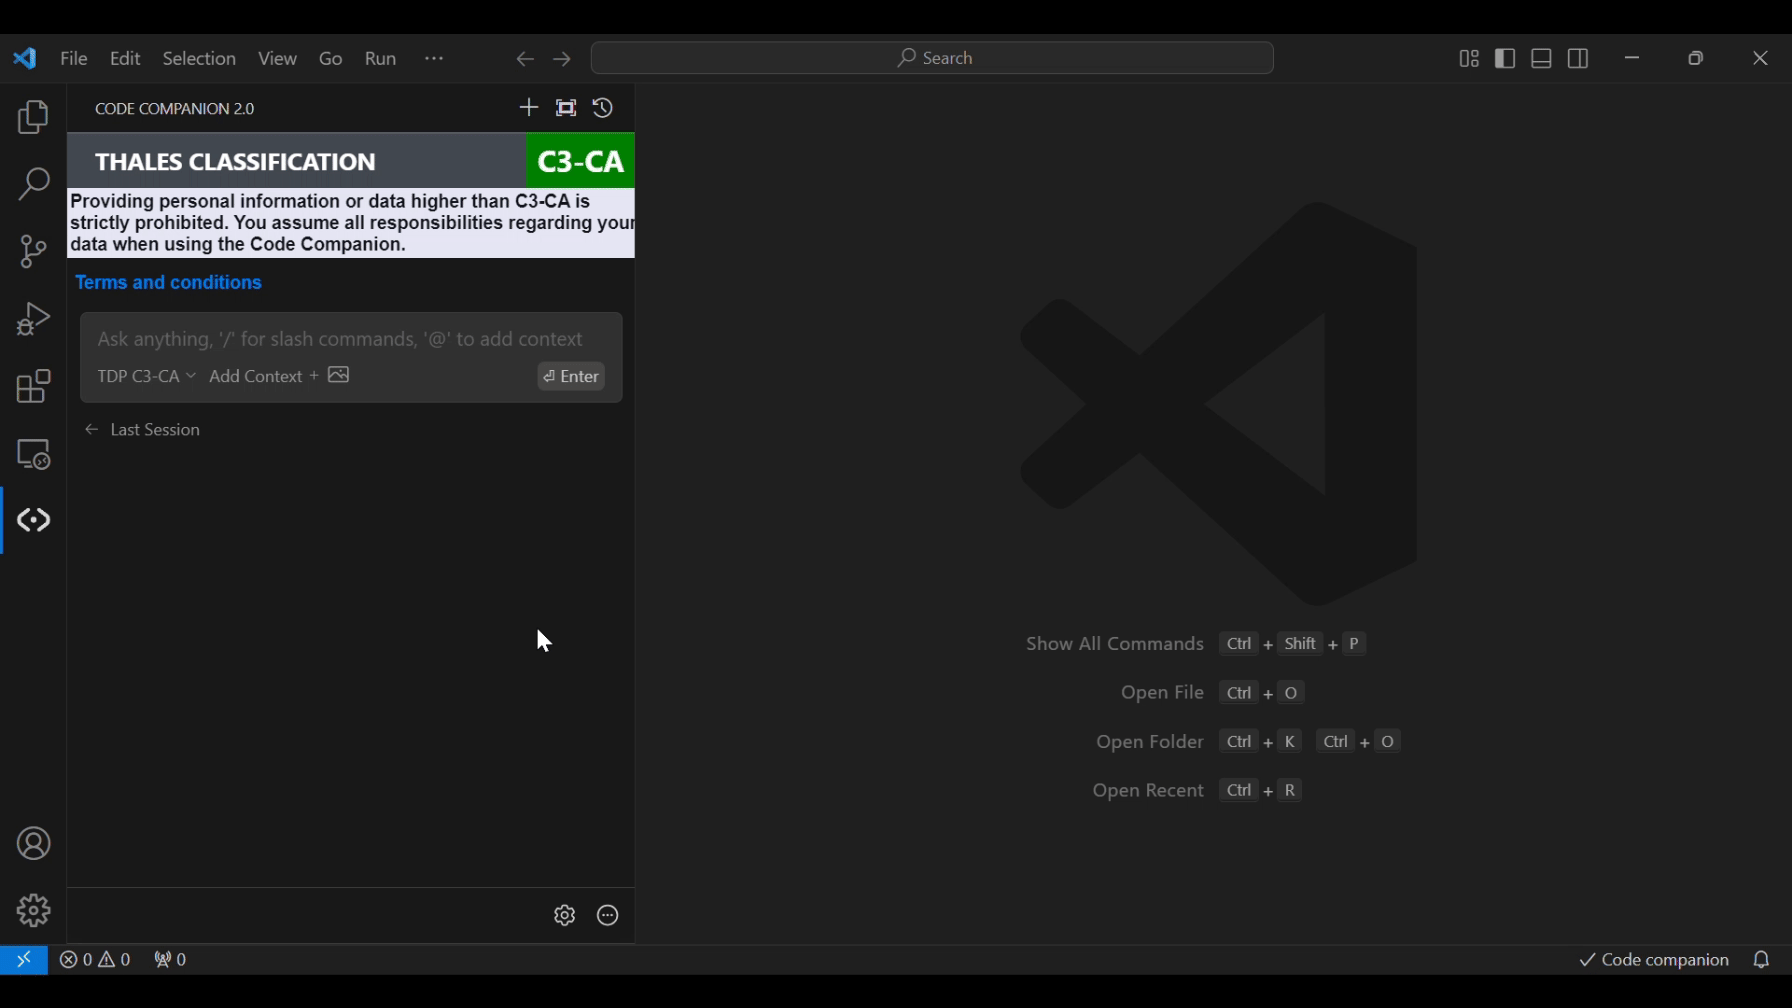
Task: Open the Manage gear in activity bar
Action: coord(33,911)
